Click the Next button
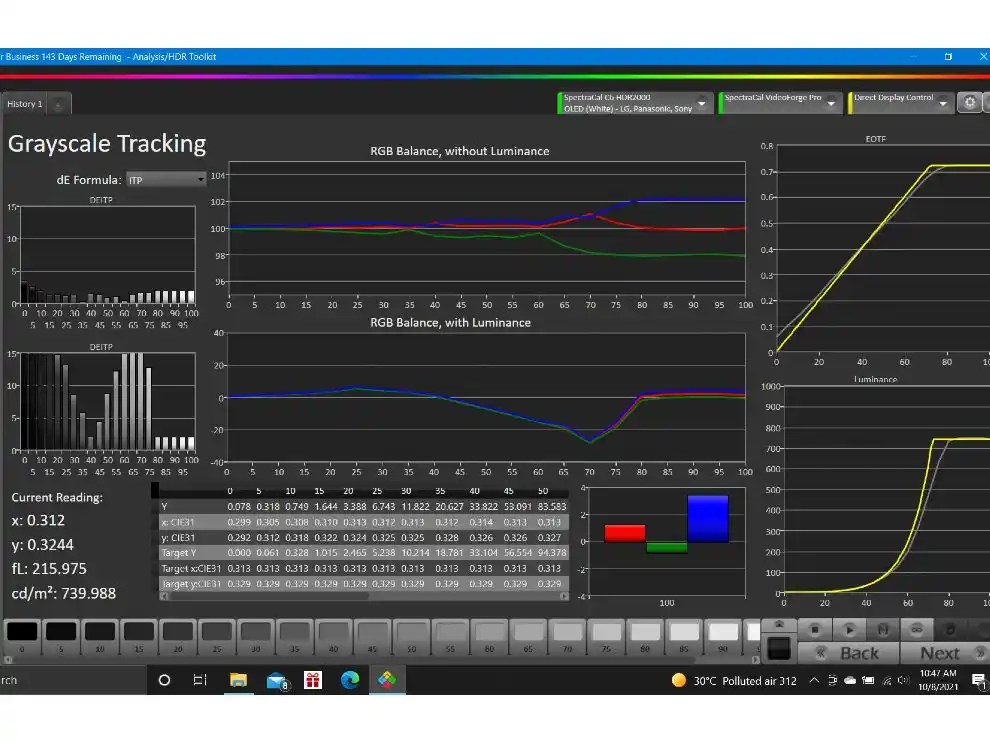 point(945,653)
